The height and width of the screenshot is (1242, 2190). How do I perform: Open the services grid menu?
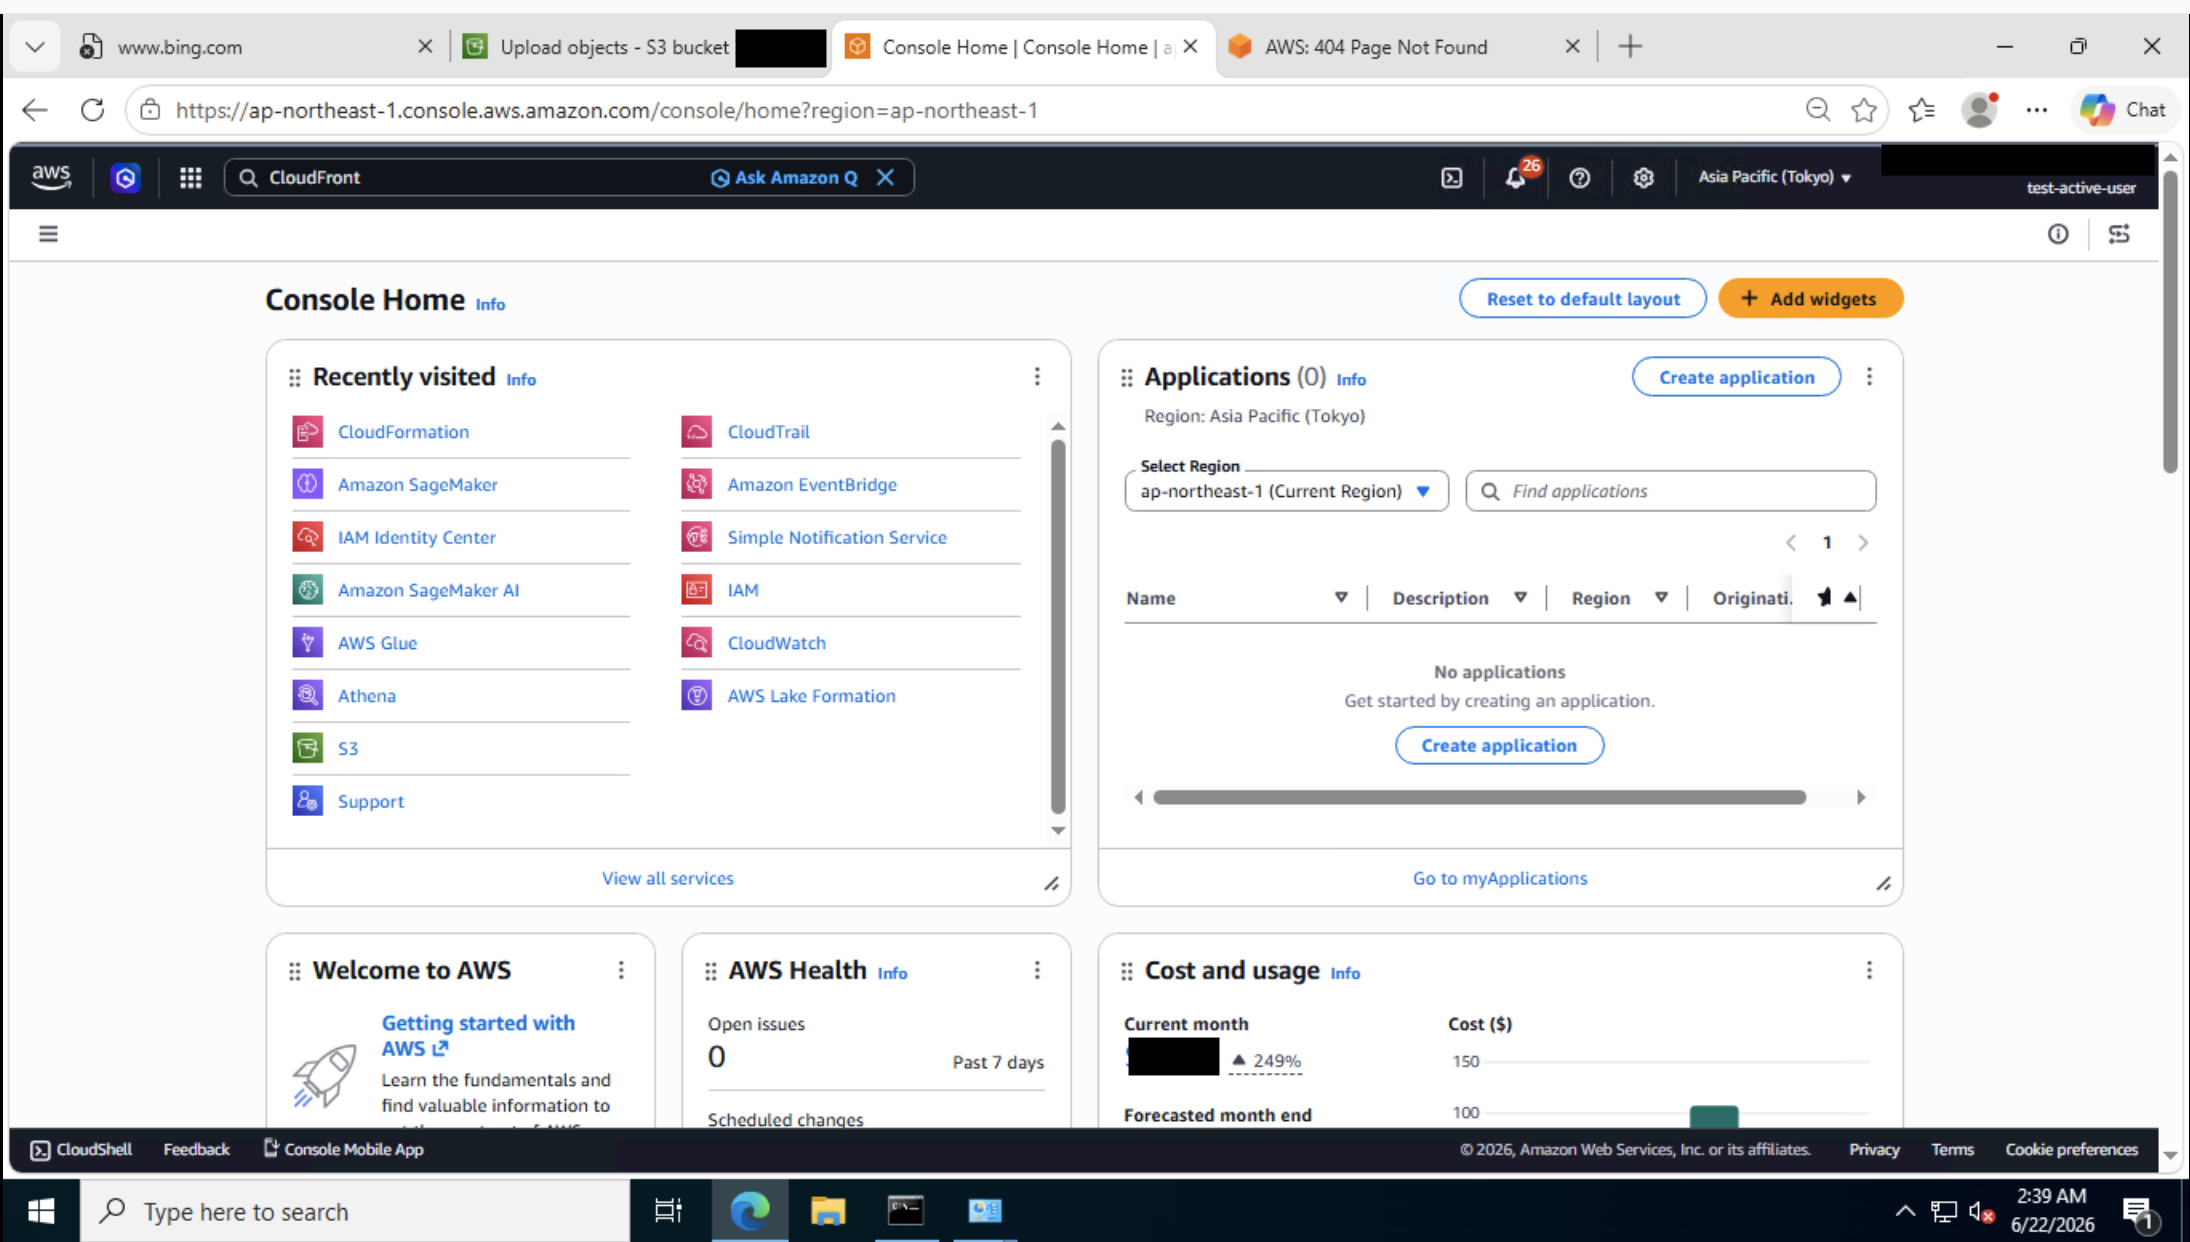pyautogui.click(x=190, y=177)
